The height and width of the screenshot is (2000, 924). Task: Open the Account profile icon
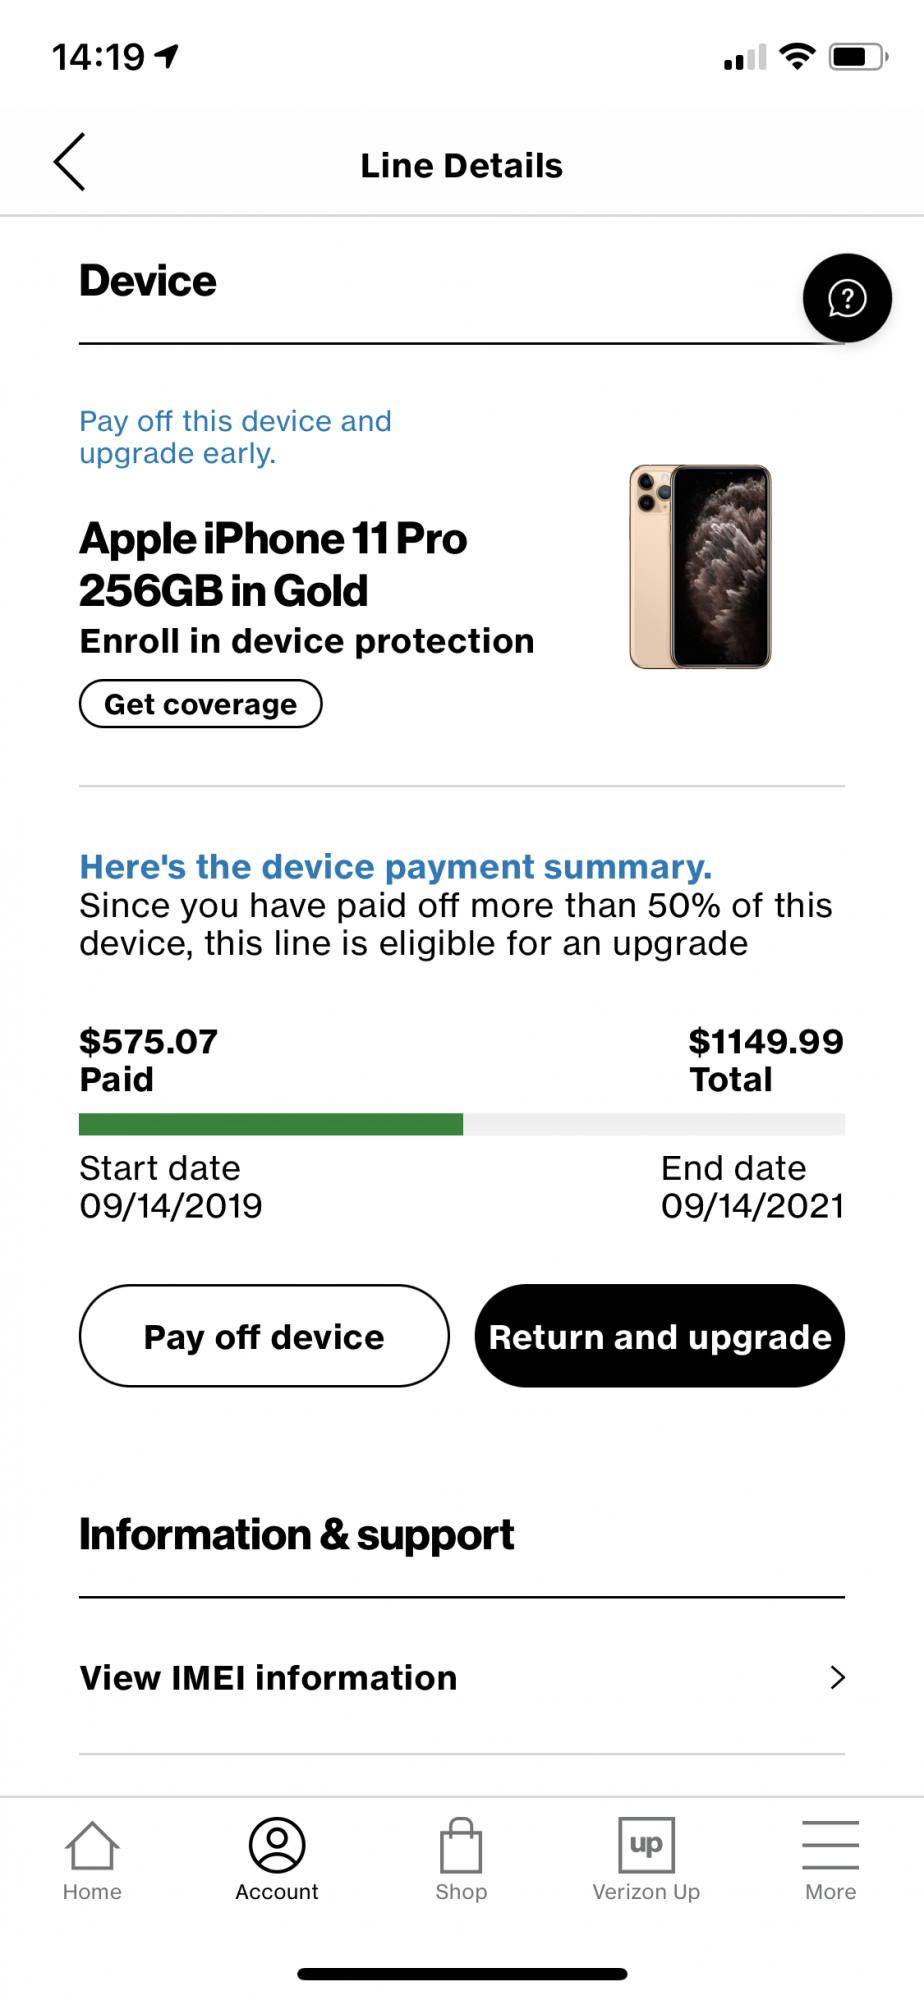click(277, 1846)
